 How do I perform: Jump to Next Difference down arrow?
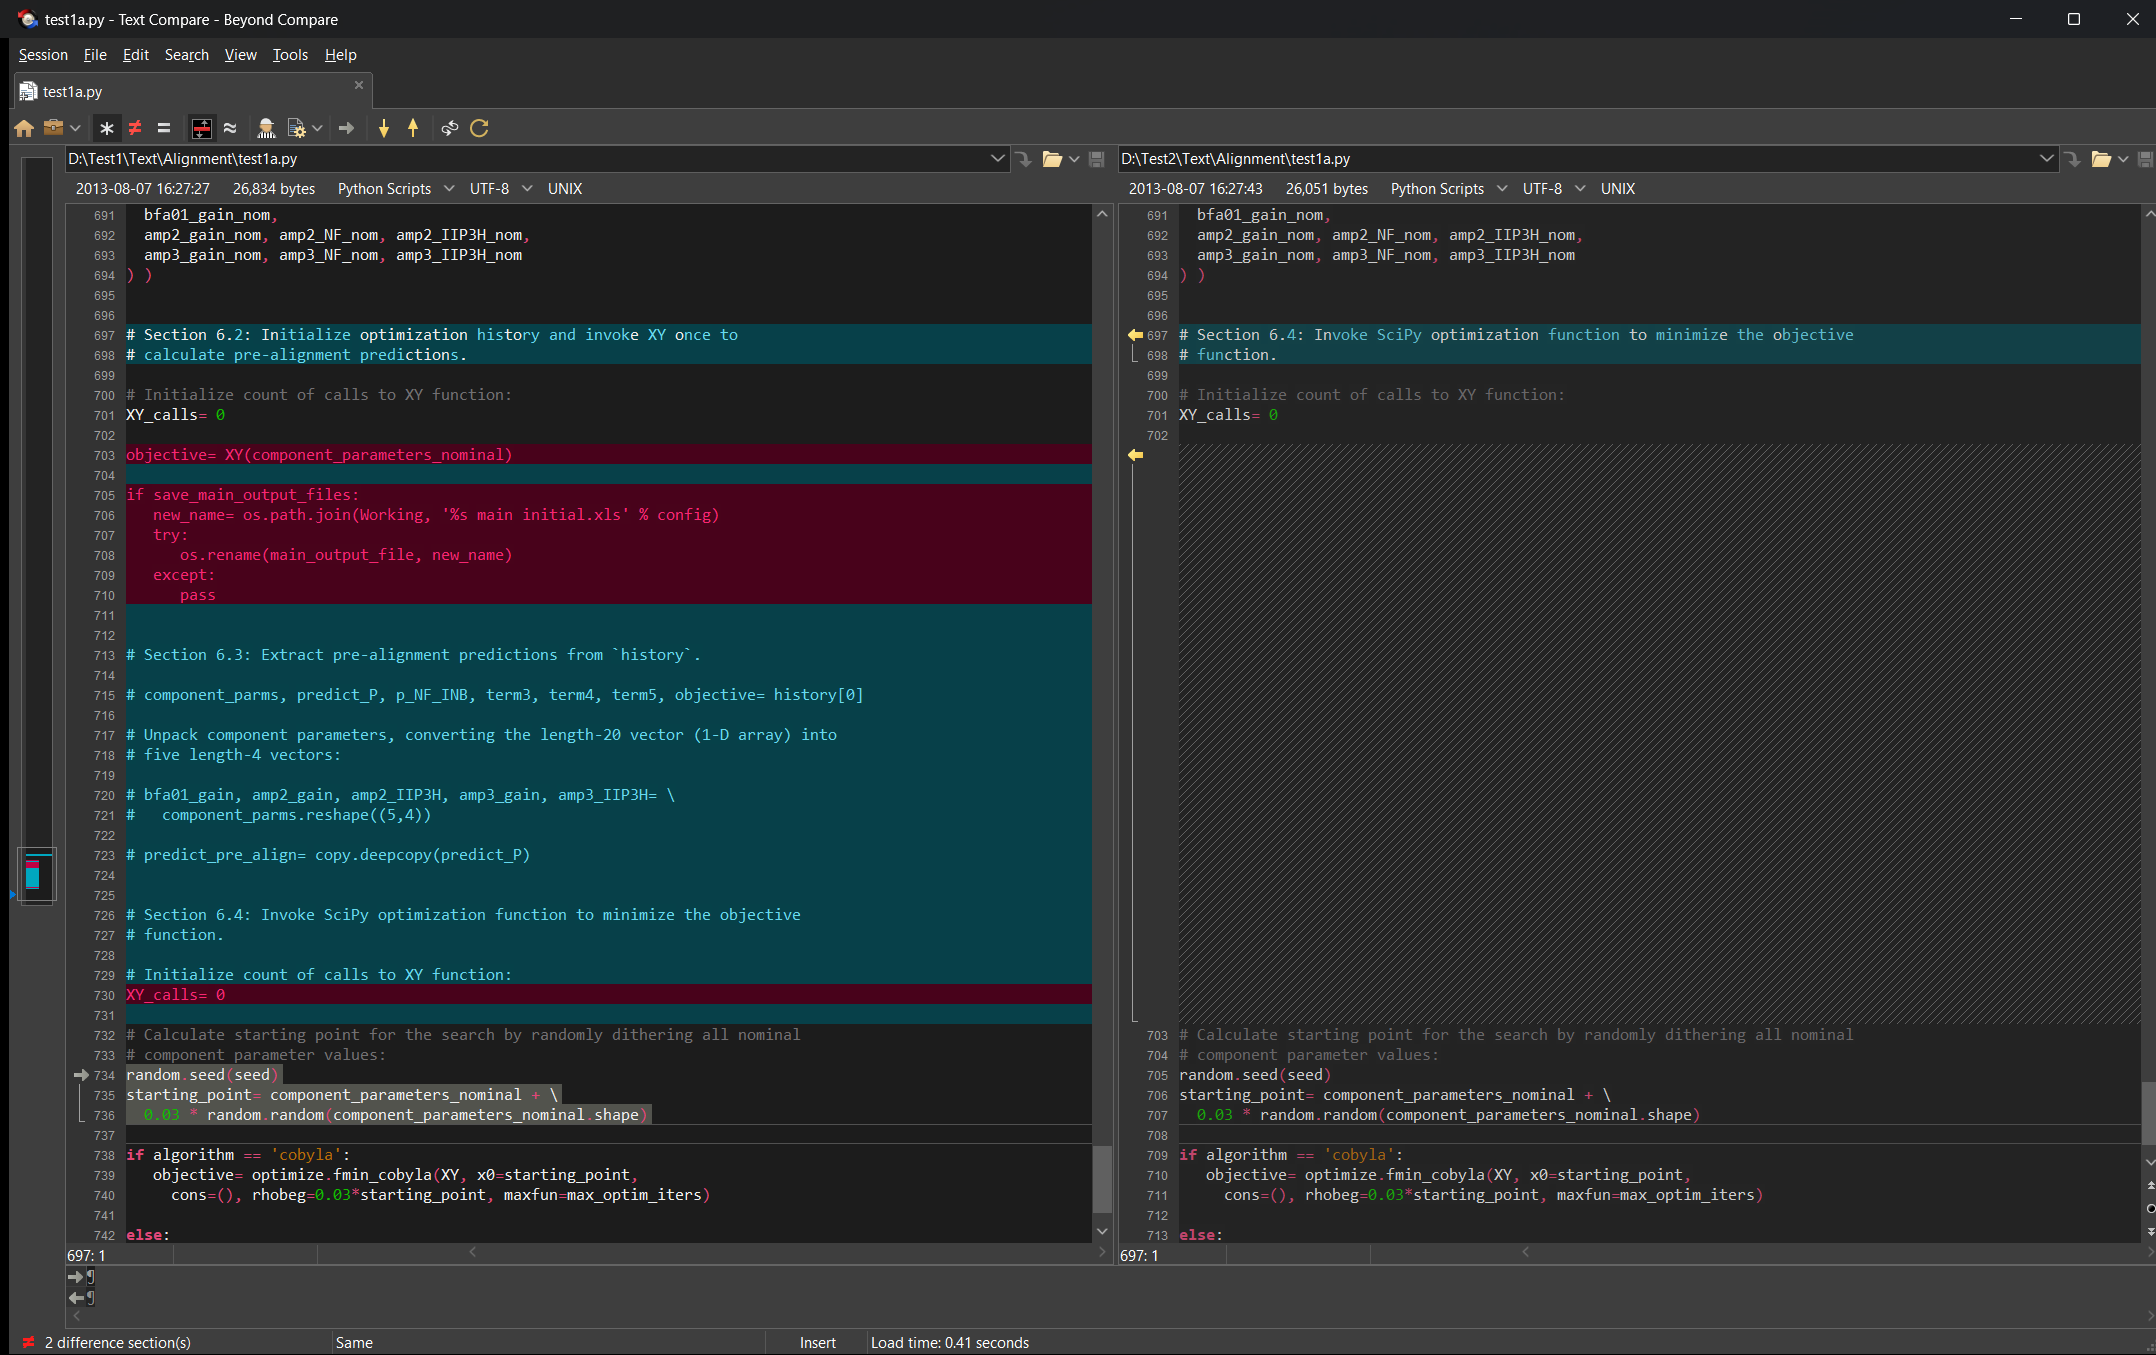pos(384,128)
